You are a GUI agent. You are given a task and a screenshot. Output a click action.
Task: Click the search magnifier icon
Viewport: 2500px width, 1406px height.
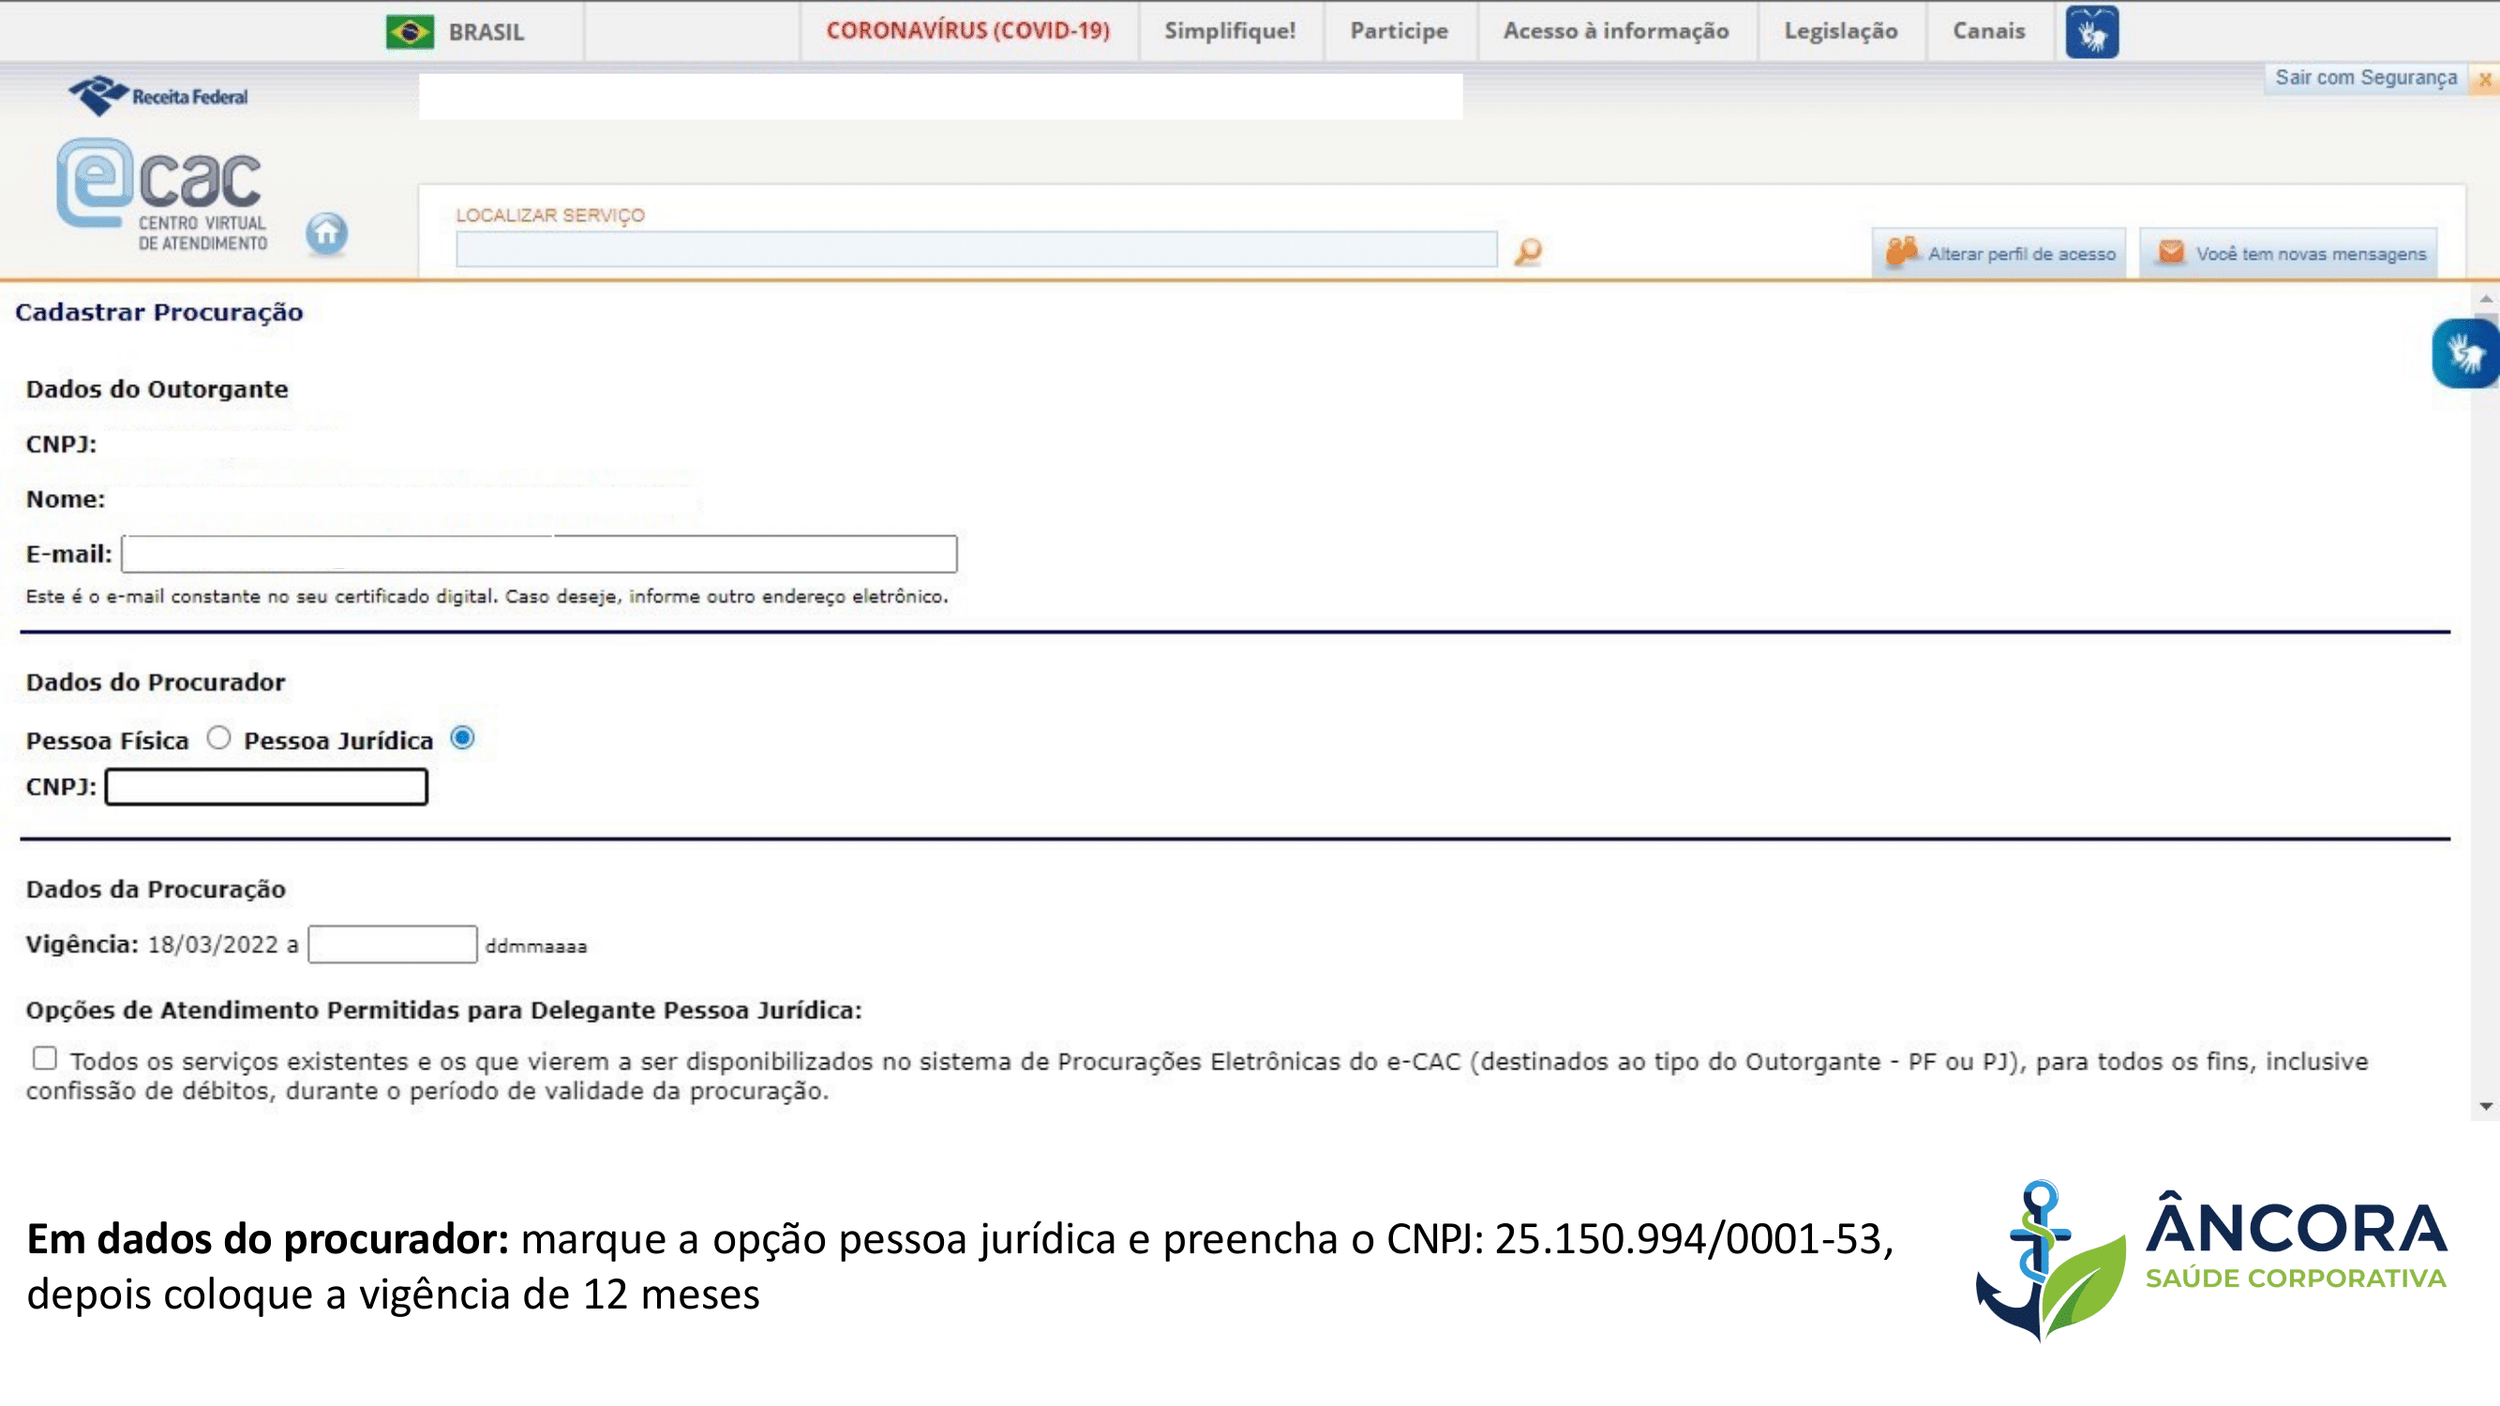(1528, 251)
